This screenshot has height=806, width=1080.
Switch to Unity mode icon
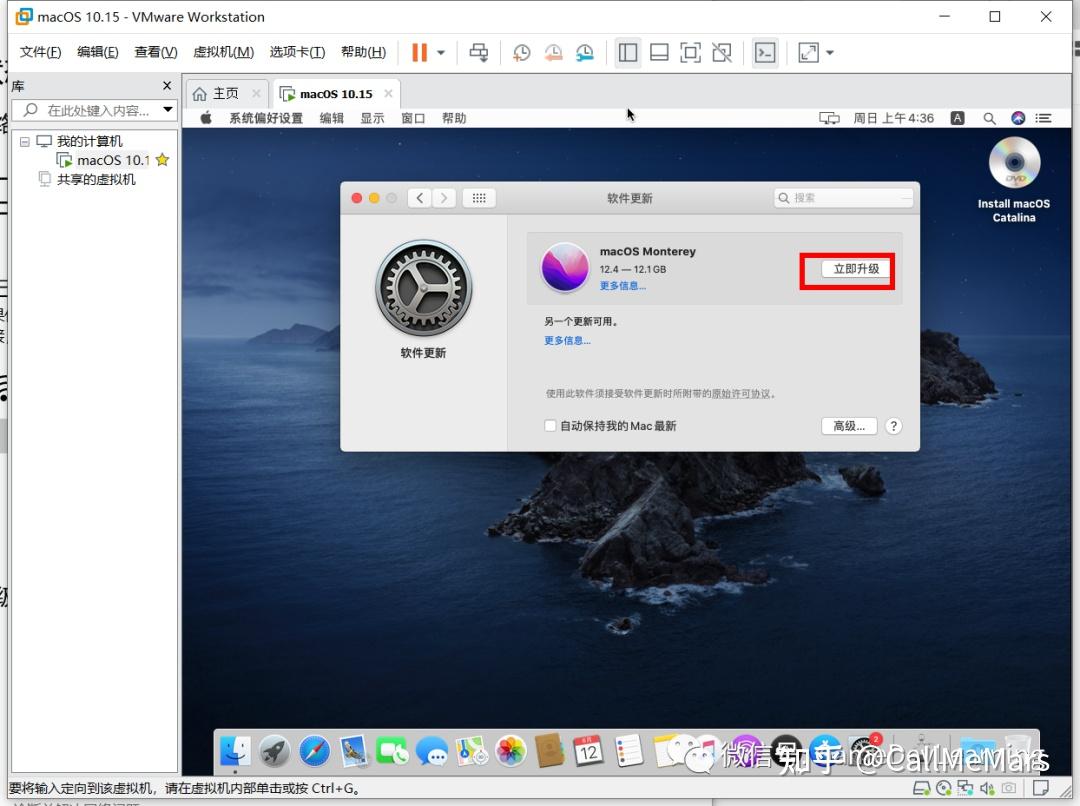[x=722, y=52]
